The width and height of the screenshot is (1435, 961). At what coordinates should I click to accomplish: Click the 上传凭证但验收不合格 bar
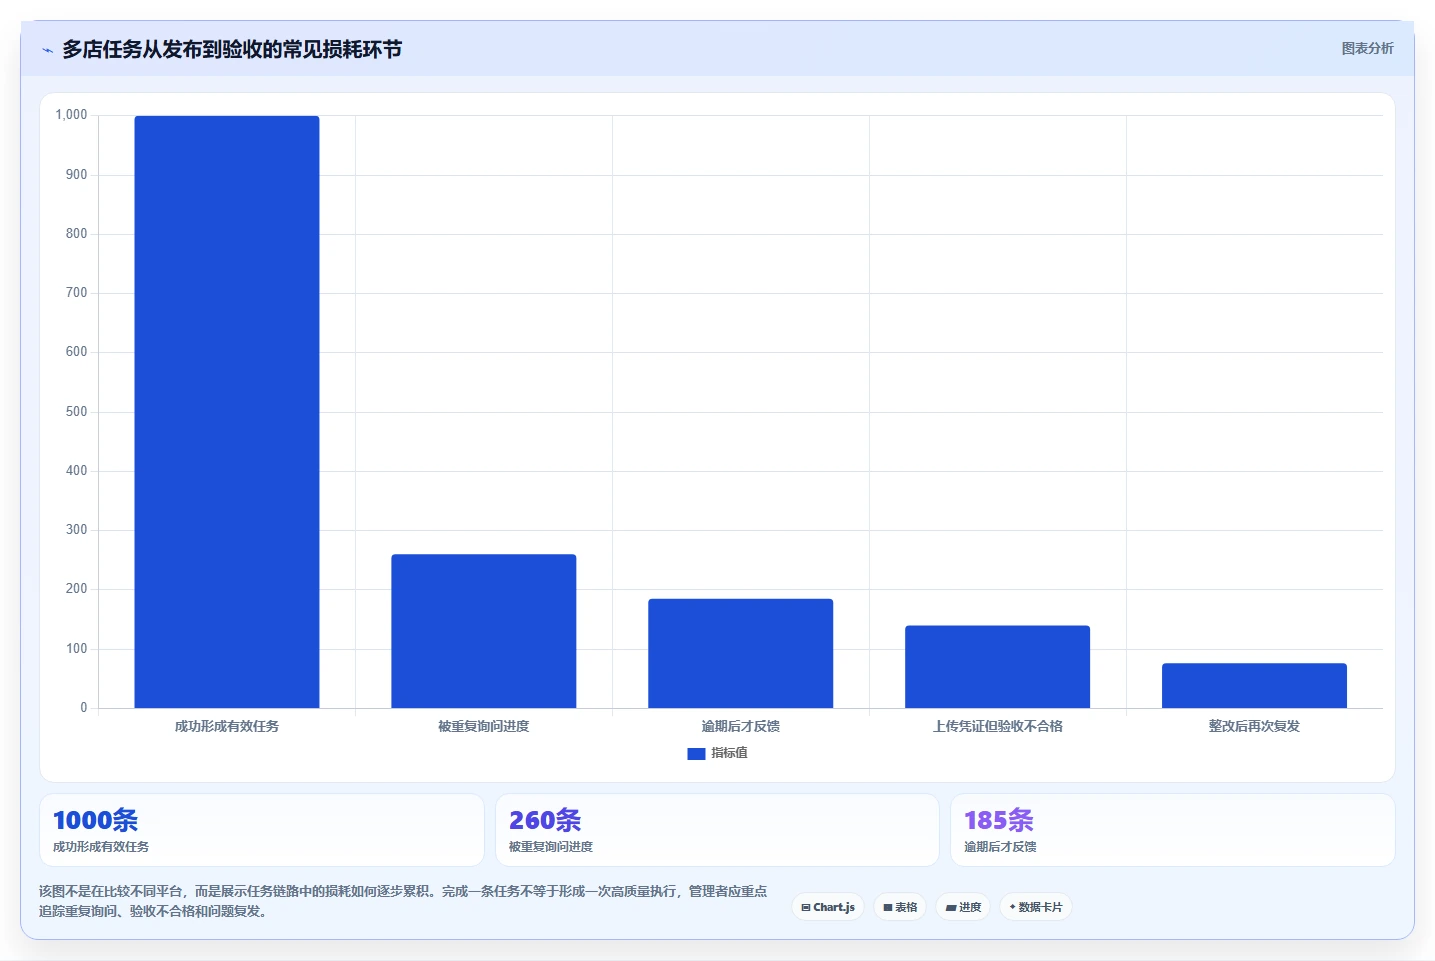pos(998,667)
